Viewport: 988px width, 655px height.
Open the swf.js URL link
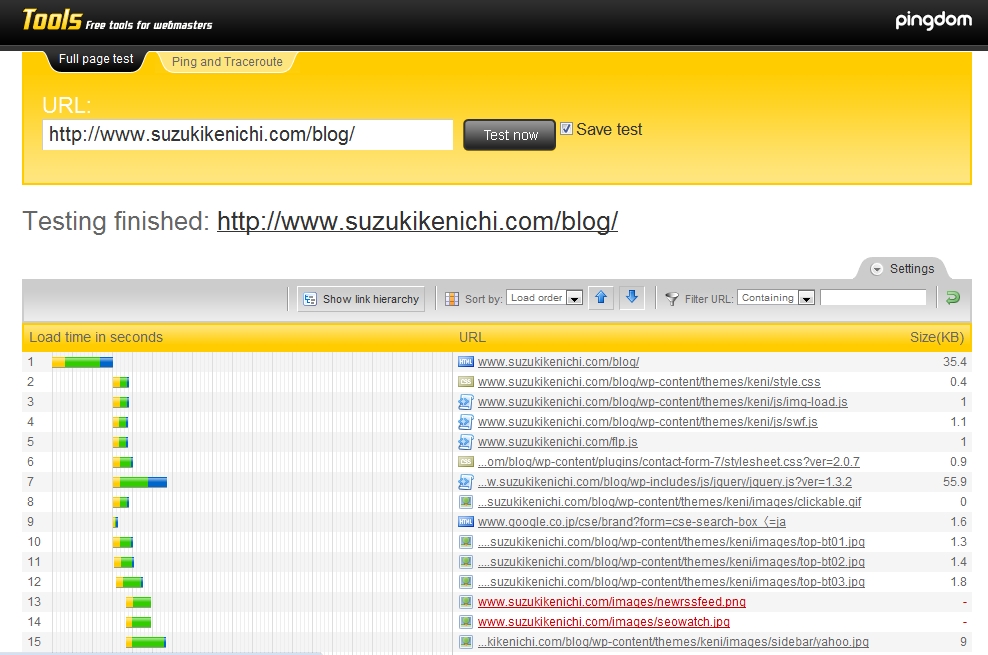point(648,422)
